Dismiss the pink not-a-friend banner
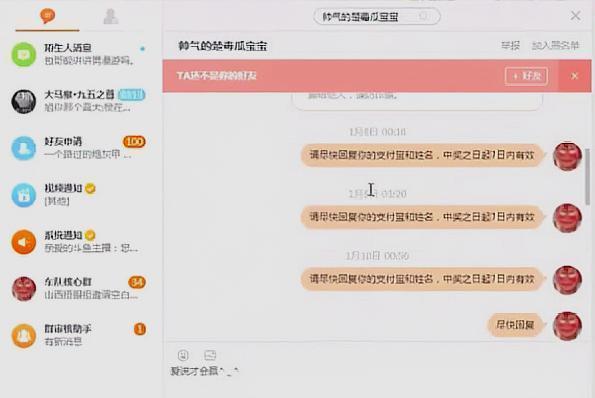Viewport: 595px width, 398px height. click(575, 76)
